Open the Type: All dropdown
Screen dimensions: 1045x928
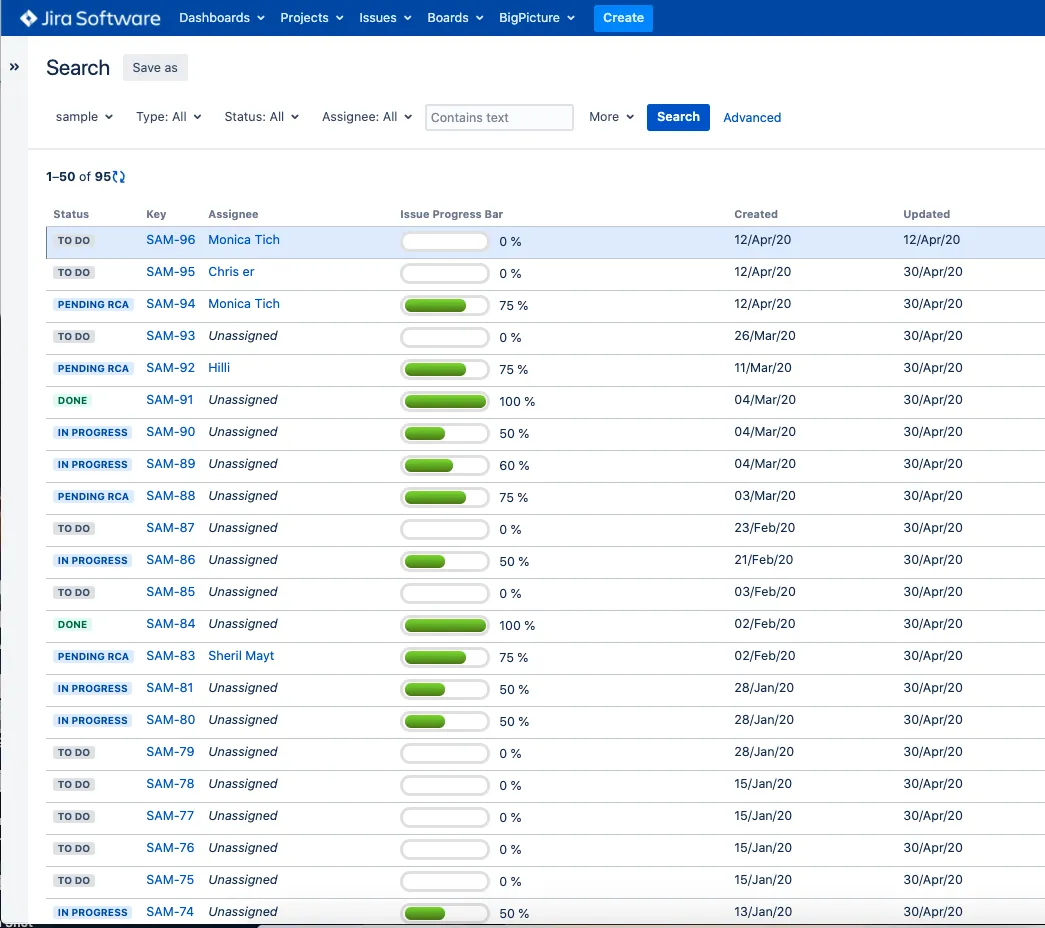(169, 117)
